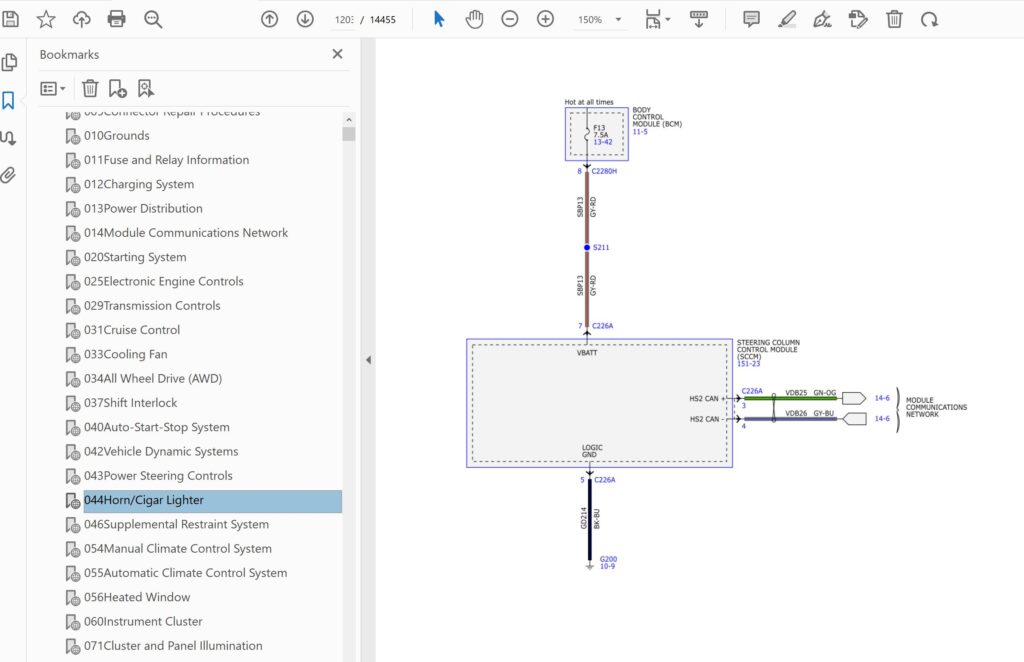Open bookmarks options dropdown menu
The height and width of the screenshot is (662, 1024).
coord(52,88)
